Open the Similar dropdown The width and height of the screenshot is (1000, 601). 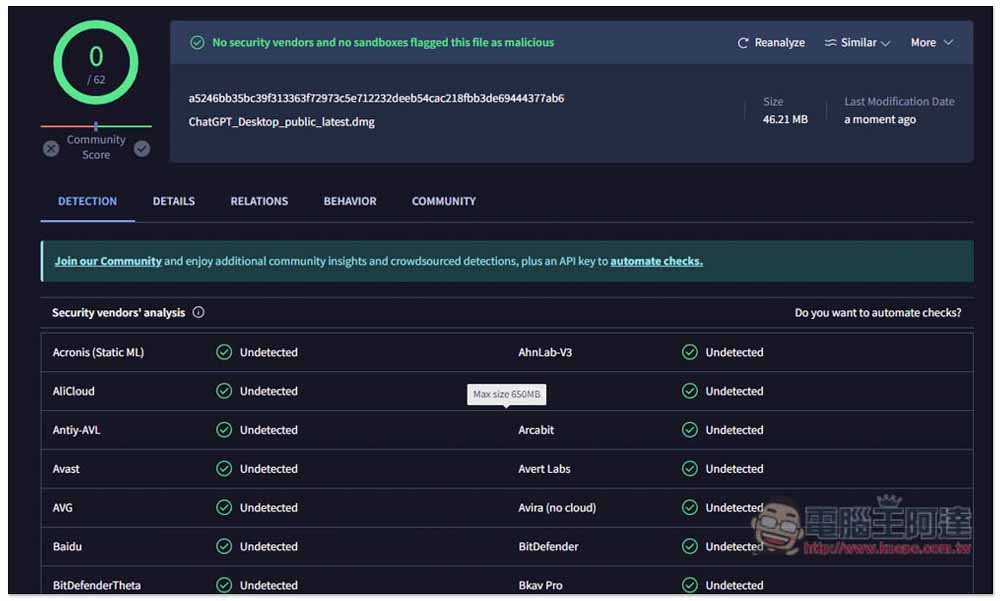pos(857,43)
